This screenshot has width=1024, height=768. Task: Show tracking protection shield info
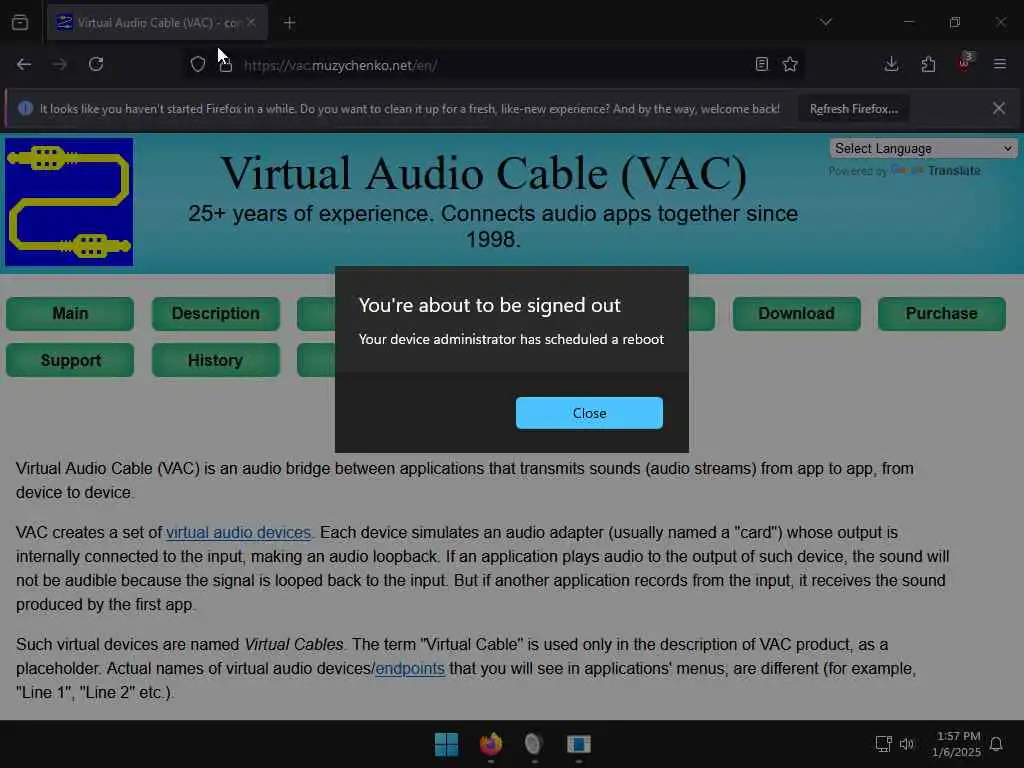pyautogui.click(x=198, y=64)
